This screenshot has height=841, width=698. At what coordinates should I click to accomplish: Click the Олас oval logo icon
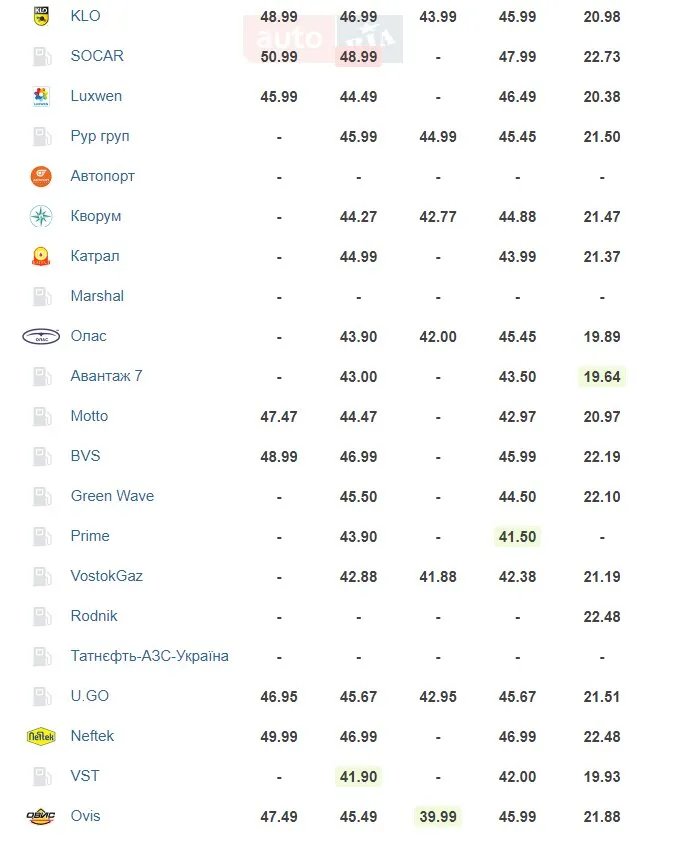point(41,336)
